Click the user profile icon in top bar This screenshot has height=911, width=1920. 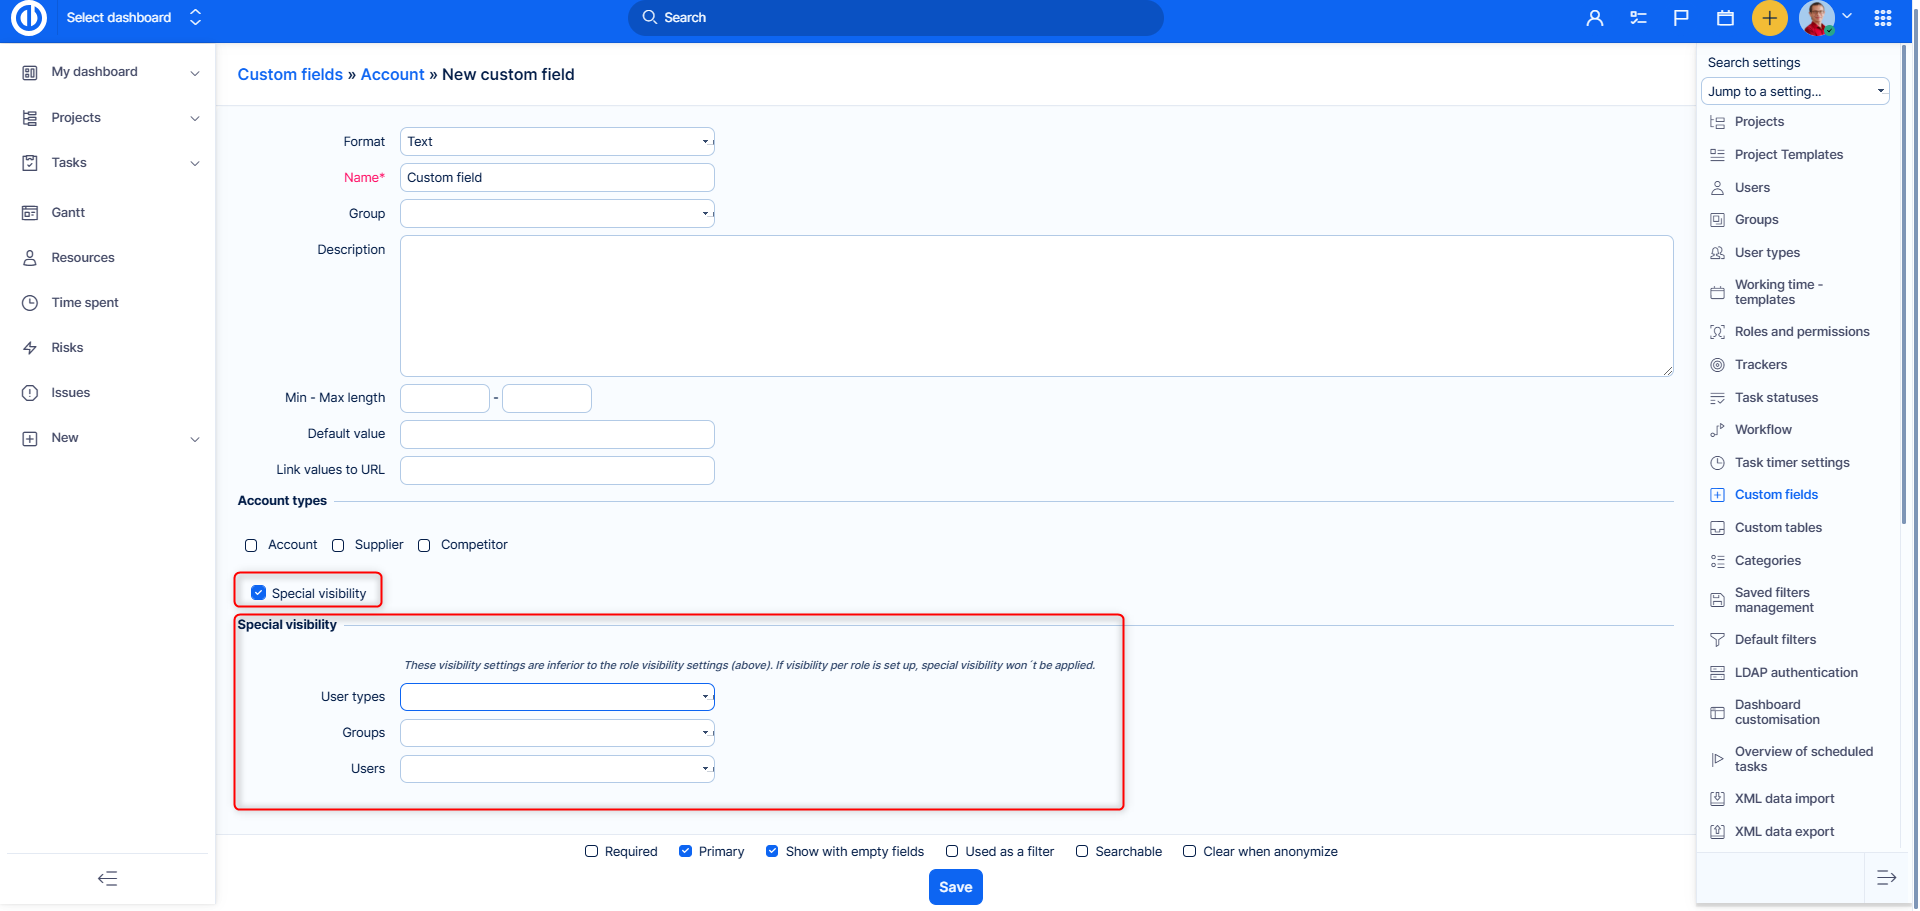tap(1594, 18)
